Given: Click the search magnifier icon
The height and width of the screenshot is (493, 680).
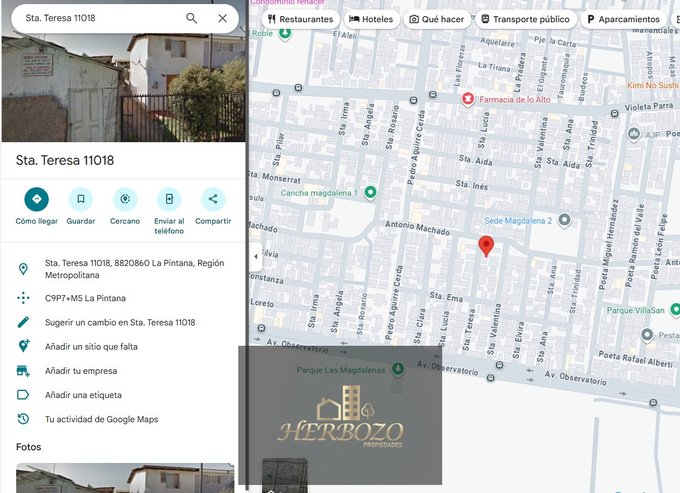Looking at the screenshot, I should click(191, 18).
